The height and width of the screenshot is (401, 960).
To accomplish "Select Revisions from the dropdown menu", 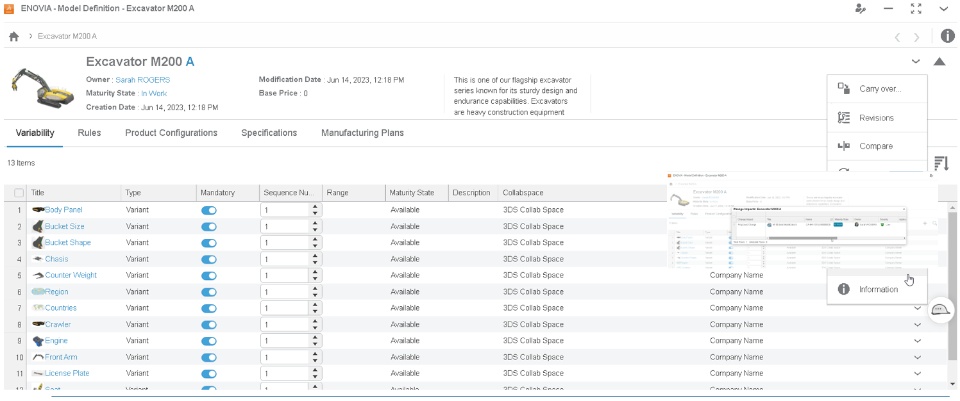I will click(x=876, y=118).
